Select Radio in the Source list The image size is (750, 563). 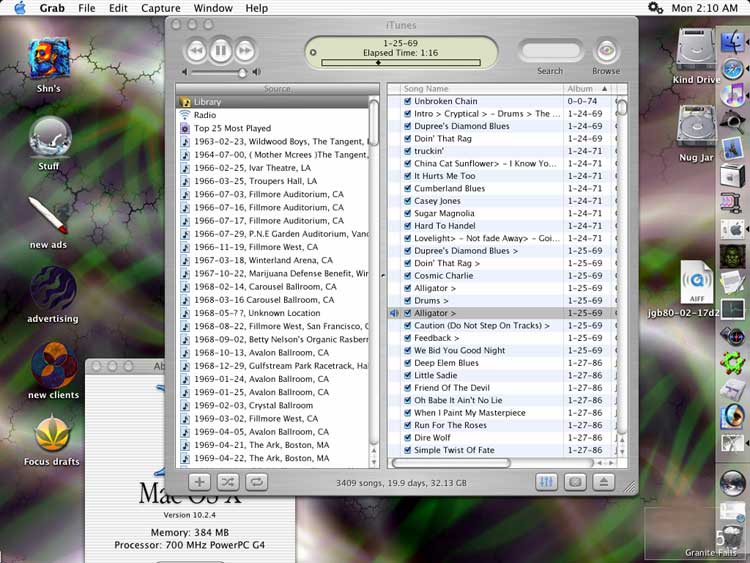pos(273,115)
